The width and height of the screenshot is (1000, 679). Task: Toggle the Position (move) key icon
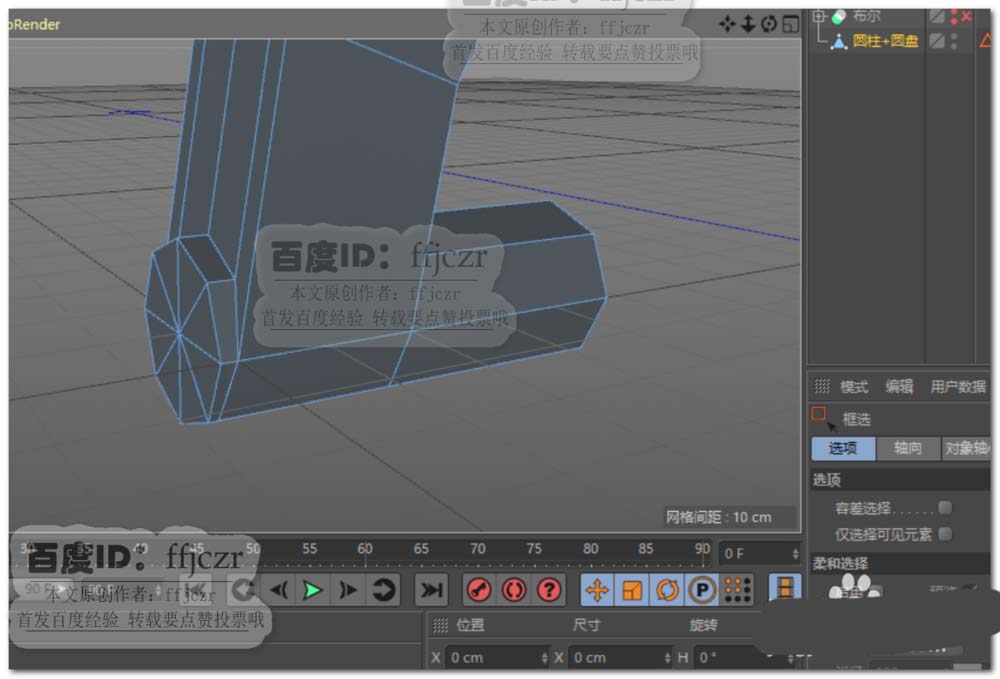(597, 590)
